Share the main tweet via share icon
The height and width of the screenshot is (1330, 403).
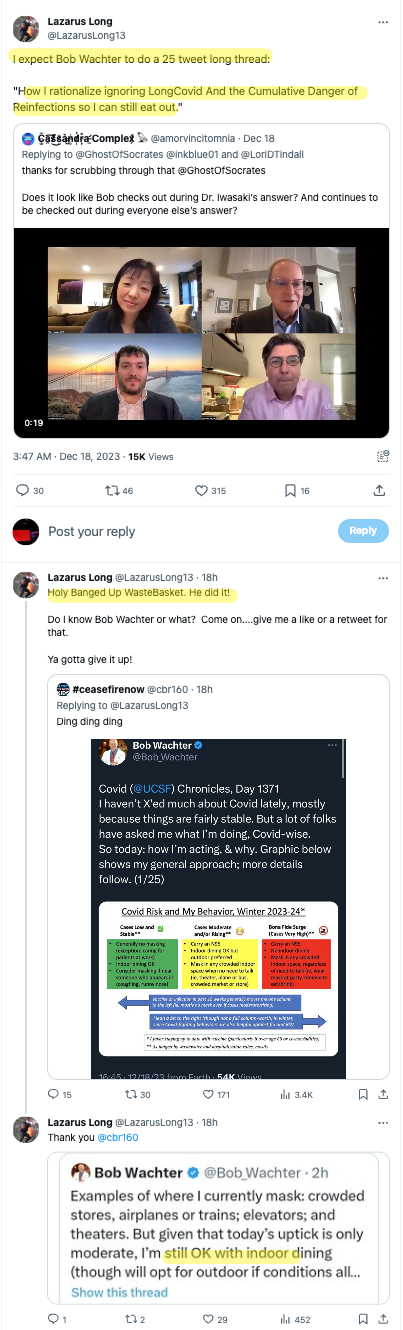point(379,490)
